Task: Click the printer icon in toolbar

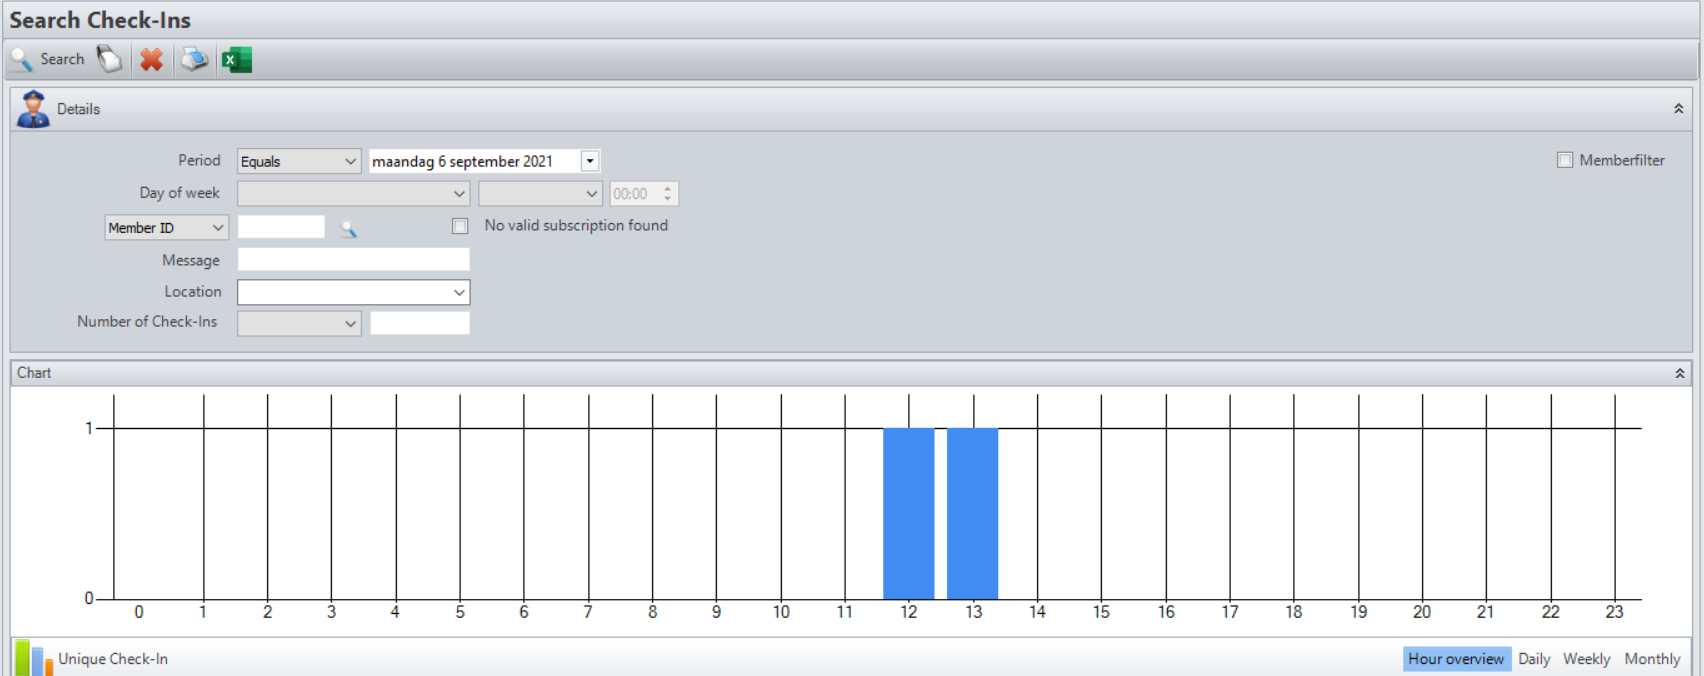Action: (x=194, y=60)
